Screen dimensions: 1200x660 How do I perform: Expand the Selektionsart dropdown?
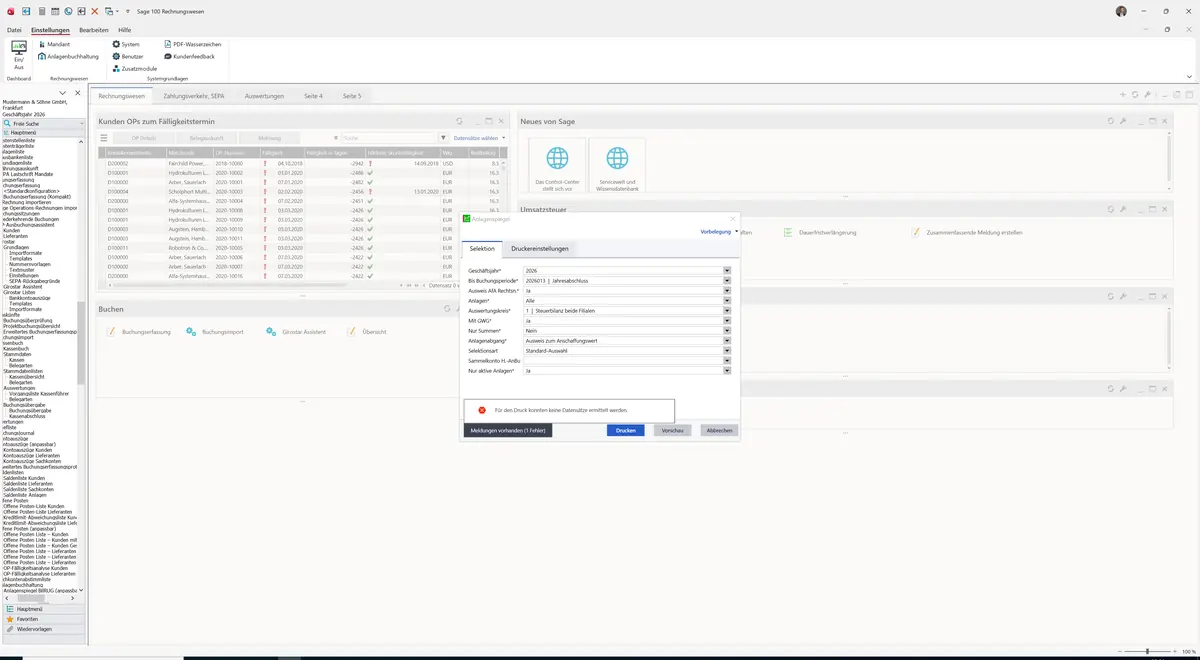(x=727, y=351)
